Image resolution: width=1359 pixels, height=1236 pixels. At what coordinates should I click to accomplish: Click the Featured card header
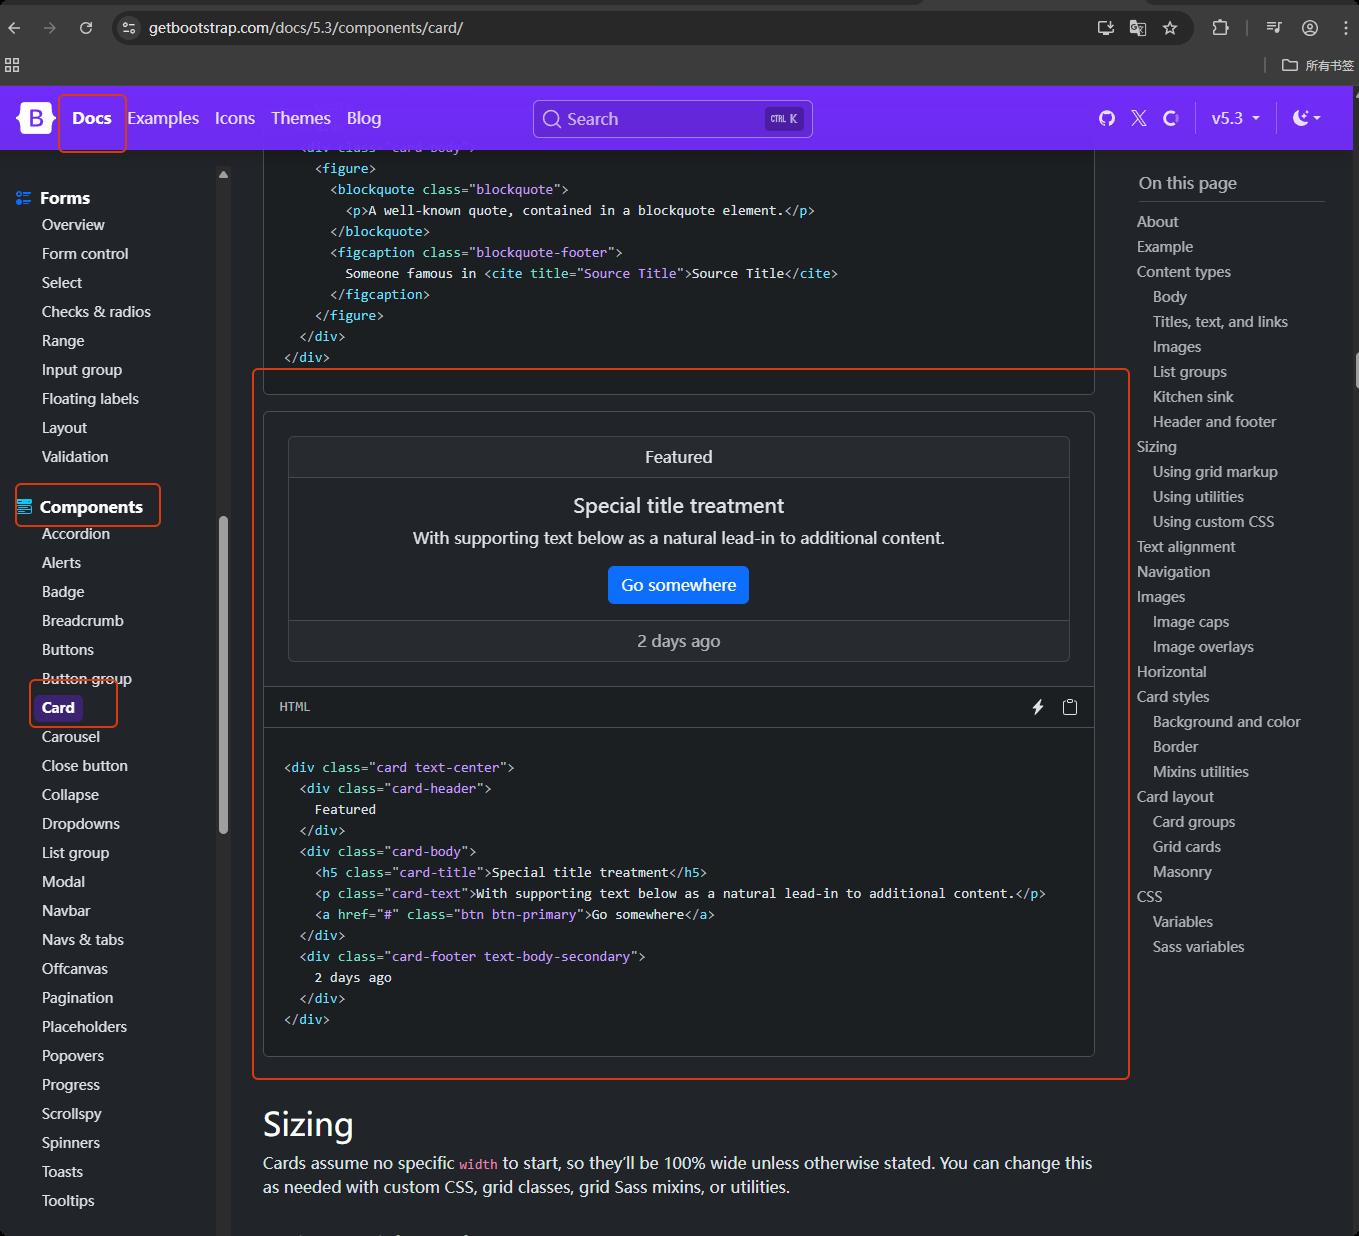pyautogui.click(x=678, y=457)
